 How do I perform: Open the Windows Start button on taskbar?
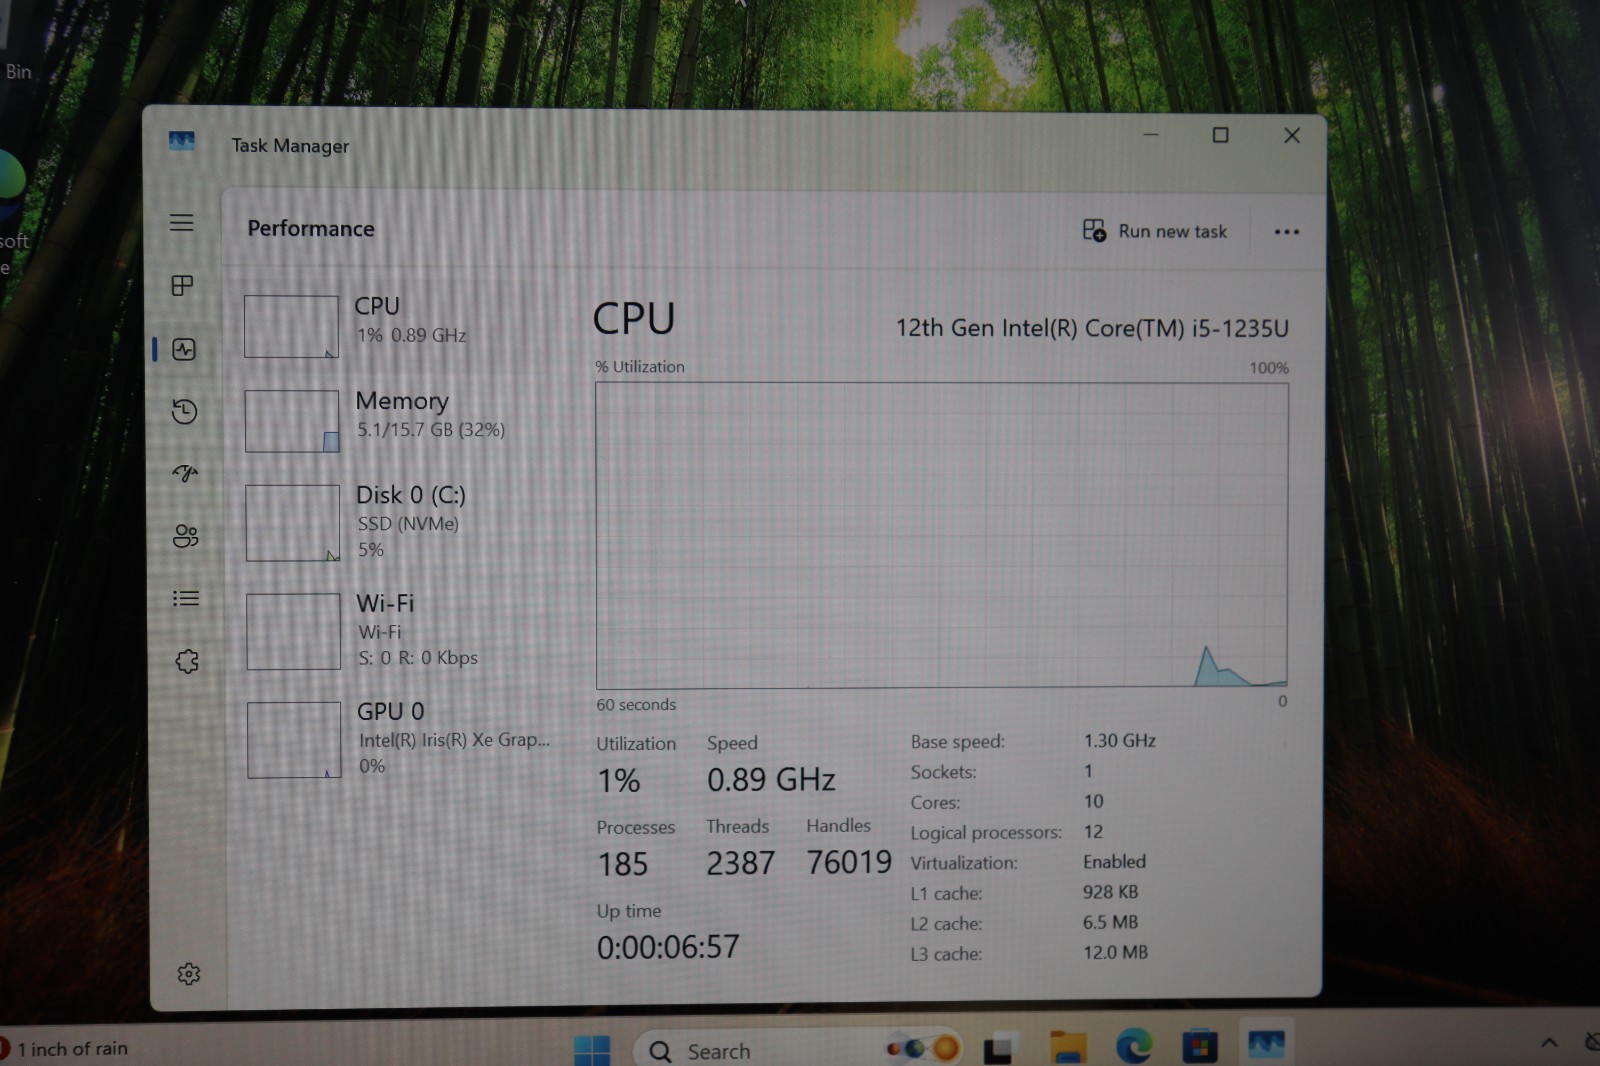[592, 1050]
